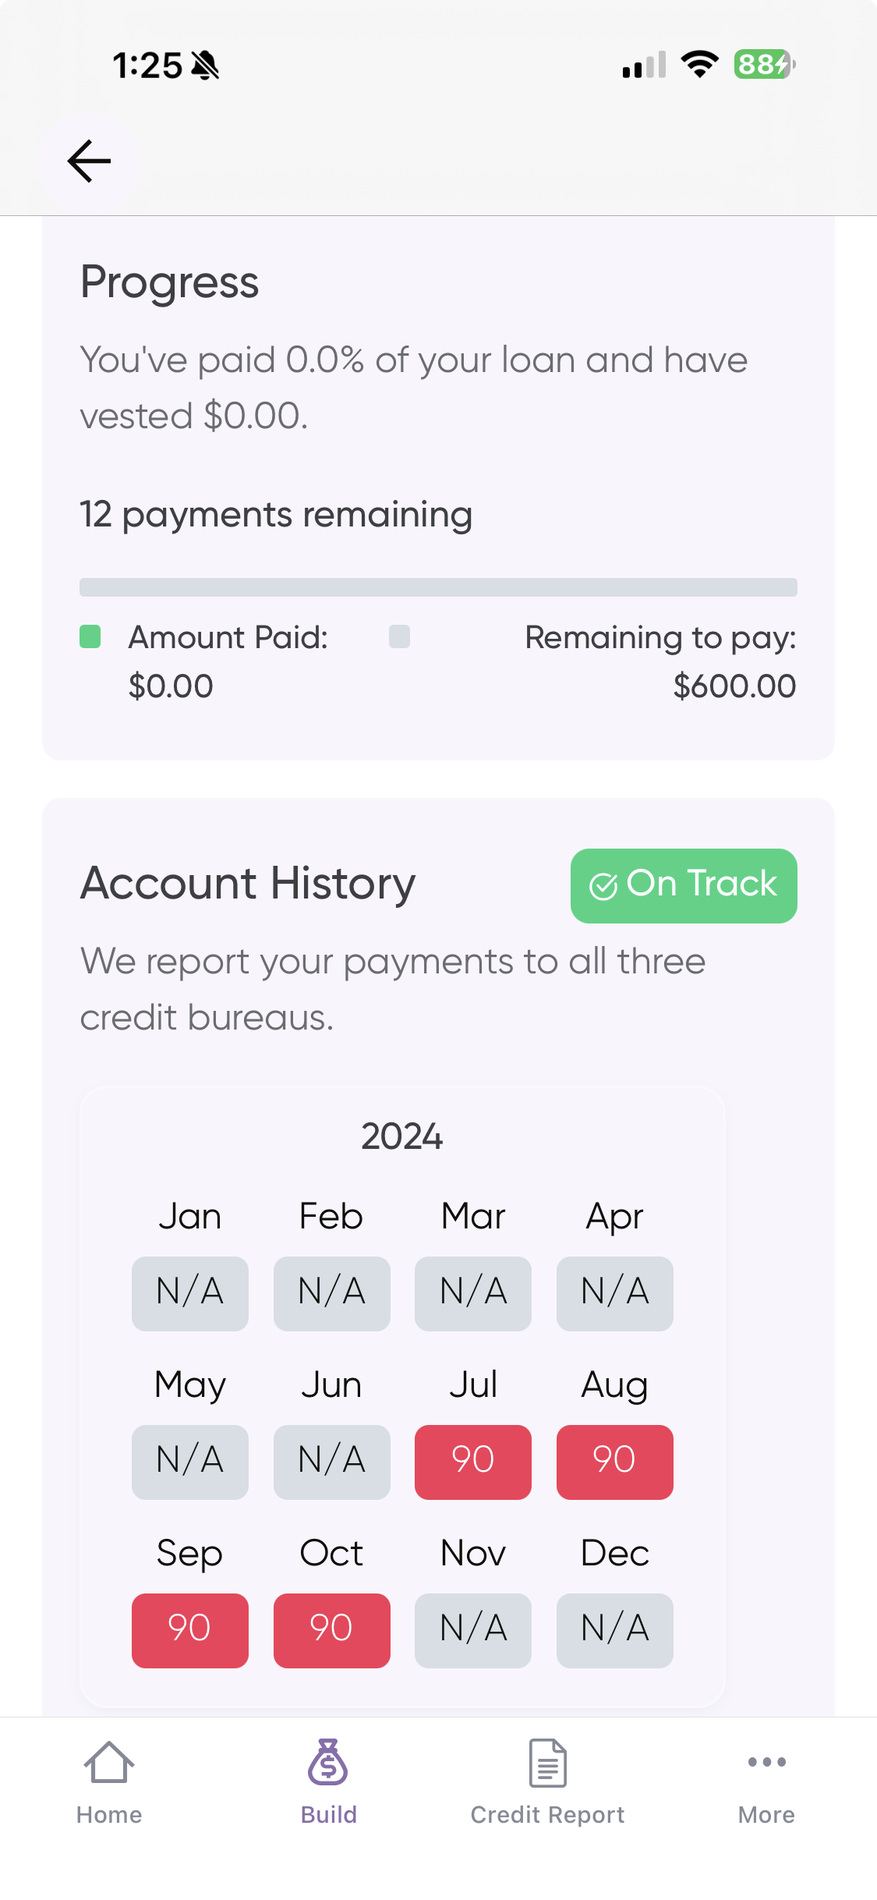The width and height of the screenshot is (877, 1900).
Task: Tap the Wi-Fi status icon
Action: [x=700, y=65]
